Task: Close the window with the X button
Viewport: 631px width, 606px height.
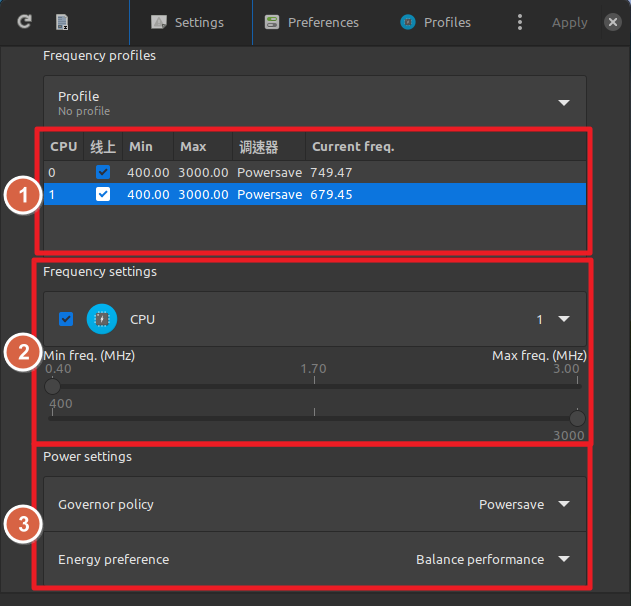Action: click(x=613, y=22)
